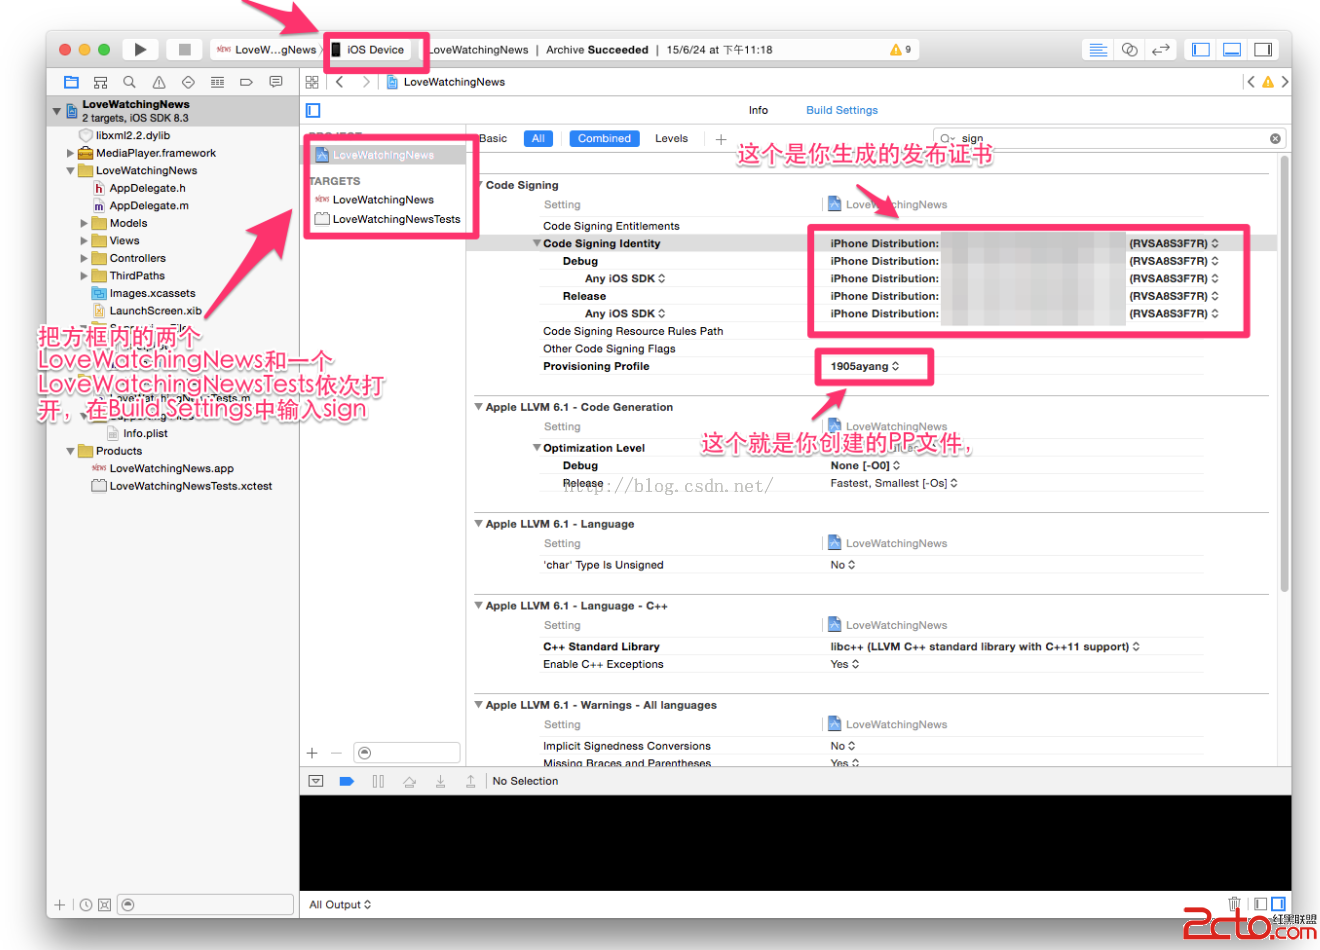Show recent files filter clock icon
1320x950 pixels.
pos(86,905)
